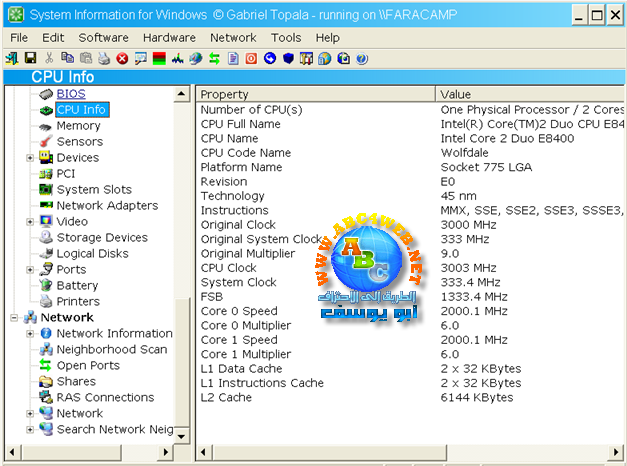Open the Tools menu

(286, 37)
